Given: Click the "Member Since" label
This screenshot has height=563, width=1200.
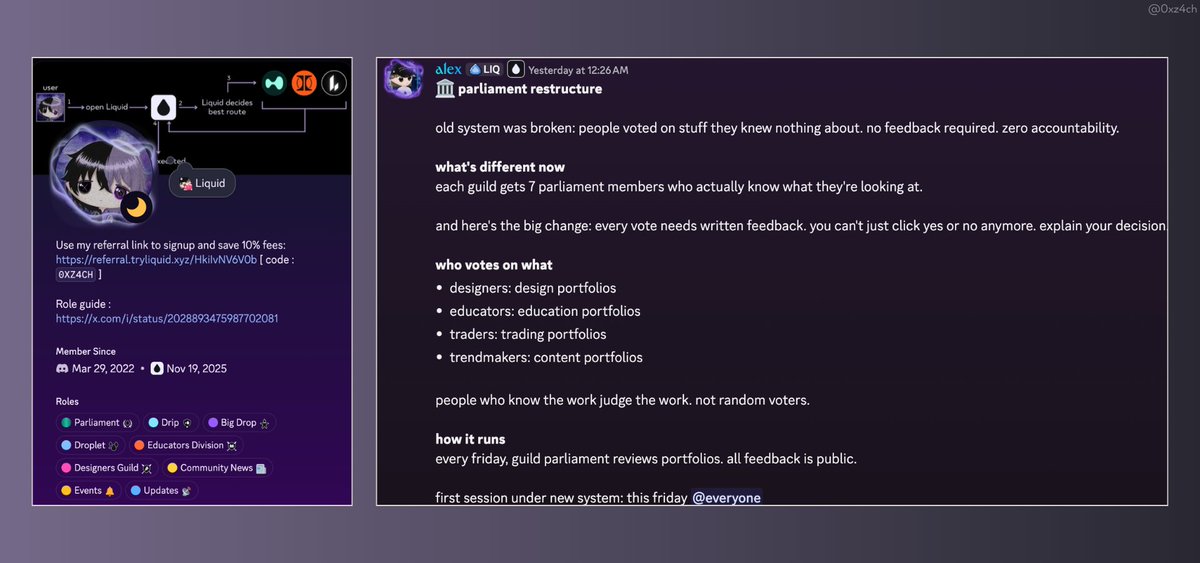Looking at the screenshot, I should coord(86,352).
